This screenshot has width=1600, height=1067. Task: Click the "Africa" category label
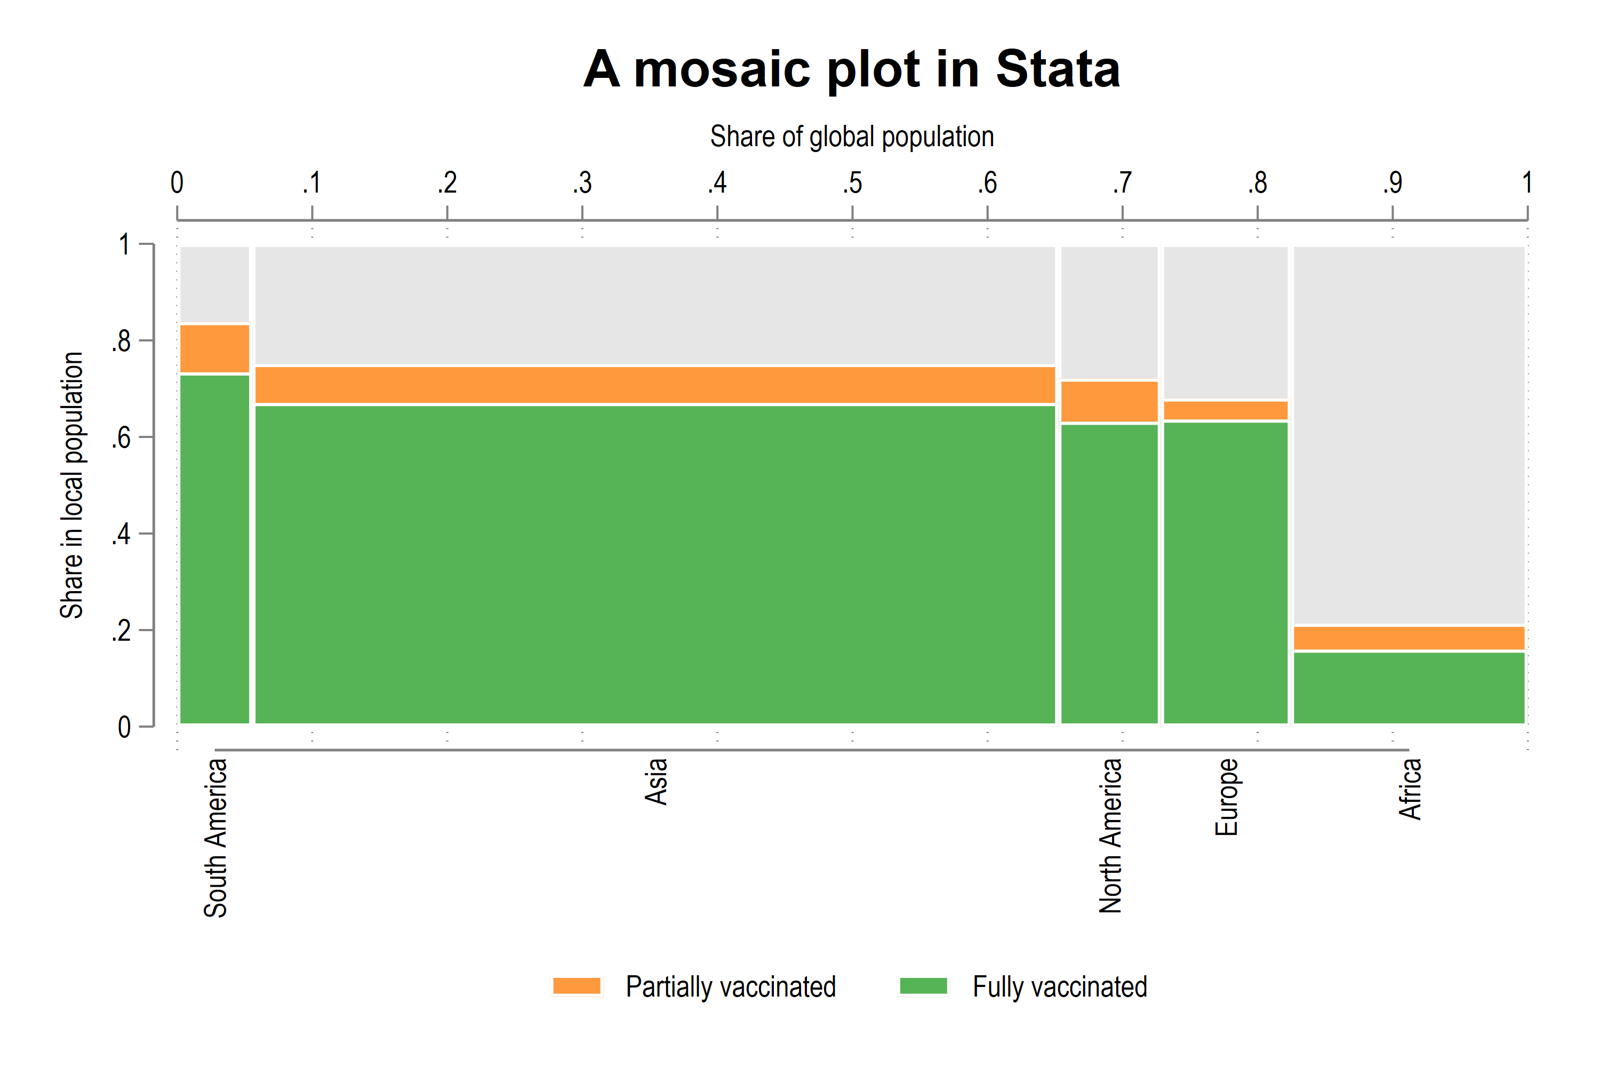[1410, 789]
